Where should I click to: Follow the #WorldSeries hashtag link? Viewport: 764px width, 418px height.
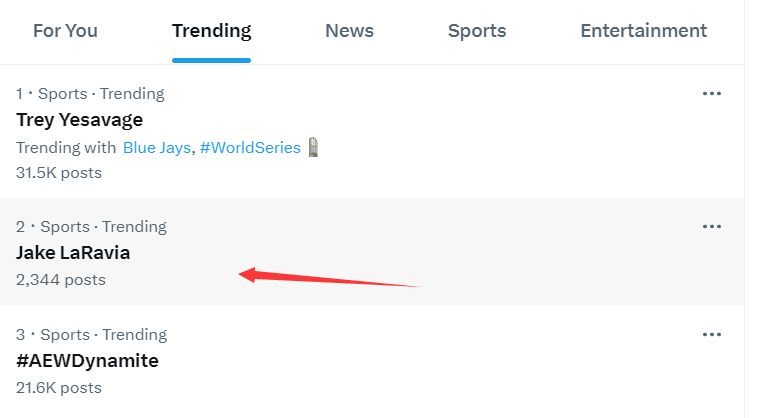click(x=250, y=147)
